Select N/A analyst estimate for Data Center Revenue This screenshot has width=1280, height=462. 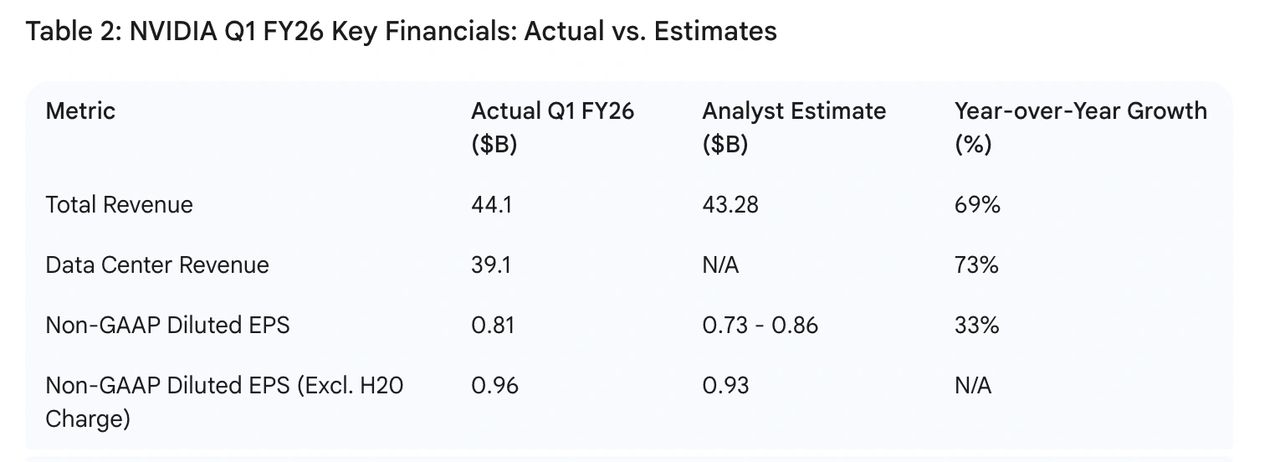(720, 265)
